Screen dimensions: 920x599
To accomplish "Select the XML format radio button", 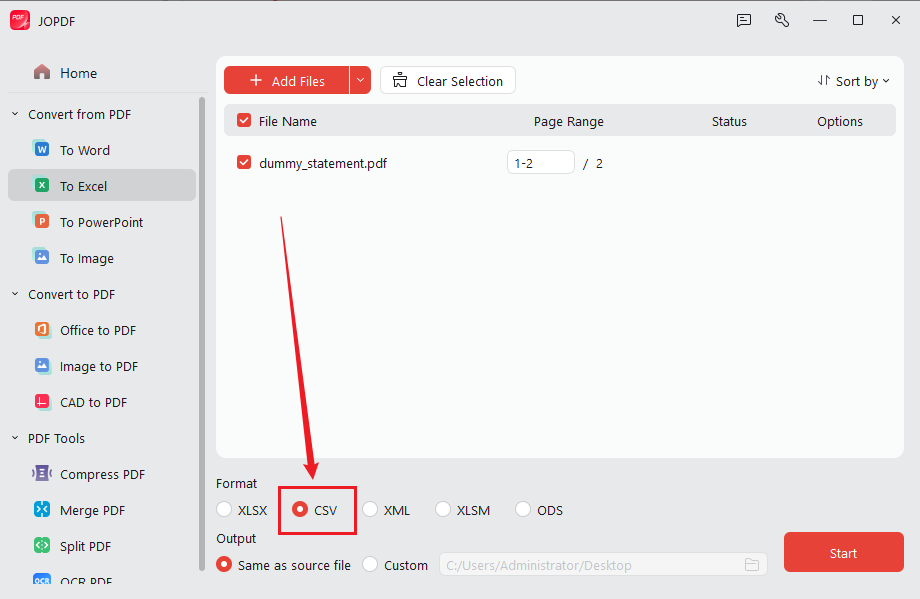I will [x=370, y=509].
